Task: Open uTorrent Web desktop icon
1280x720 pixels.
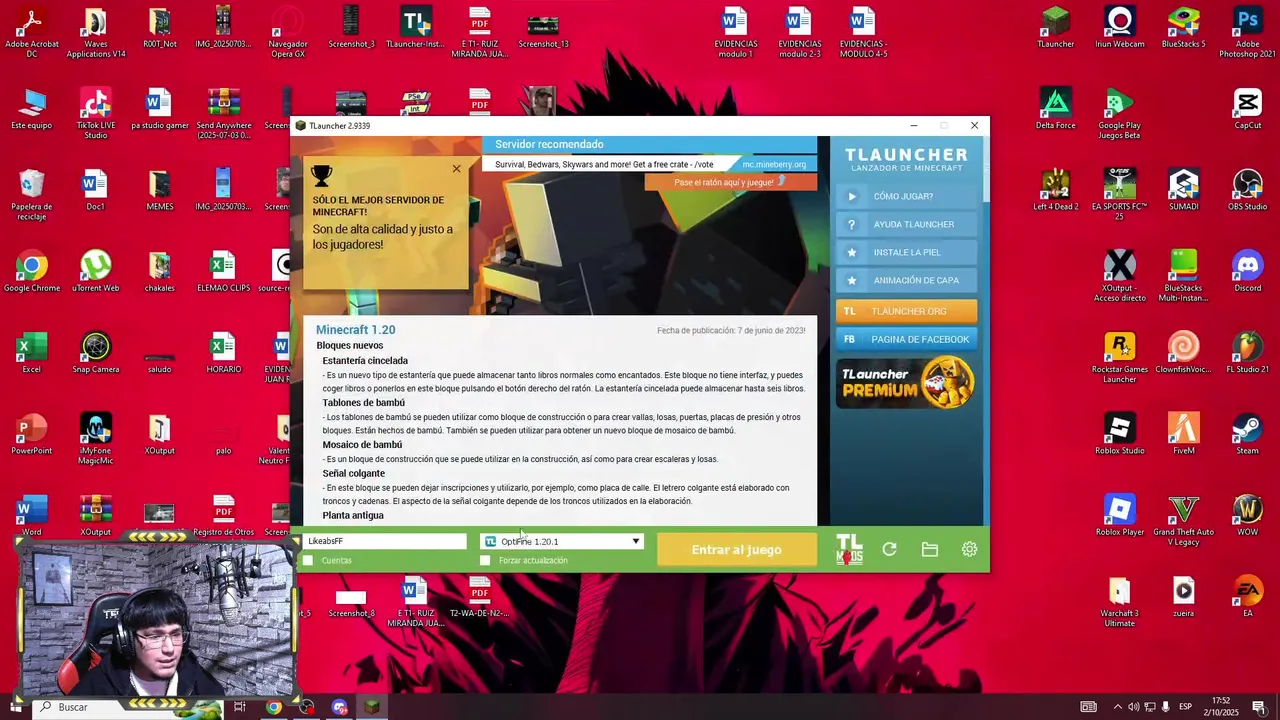Action: click(96, 271)
